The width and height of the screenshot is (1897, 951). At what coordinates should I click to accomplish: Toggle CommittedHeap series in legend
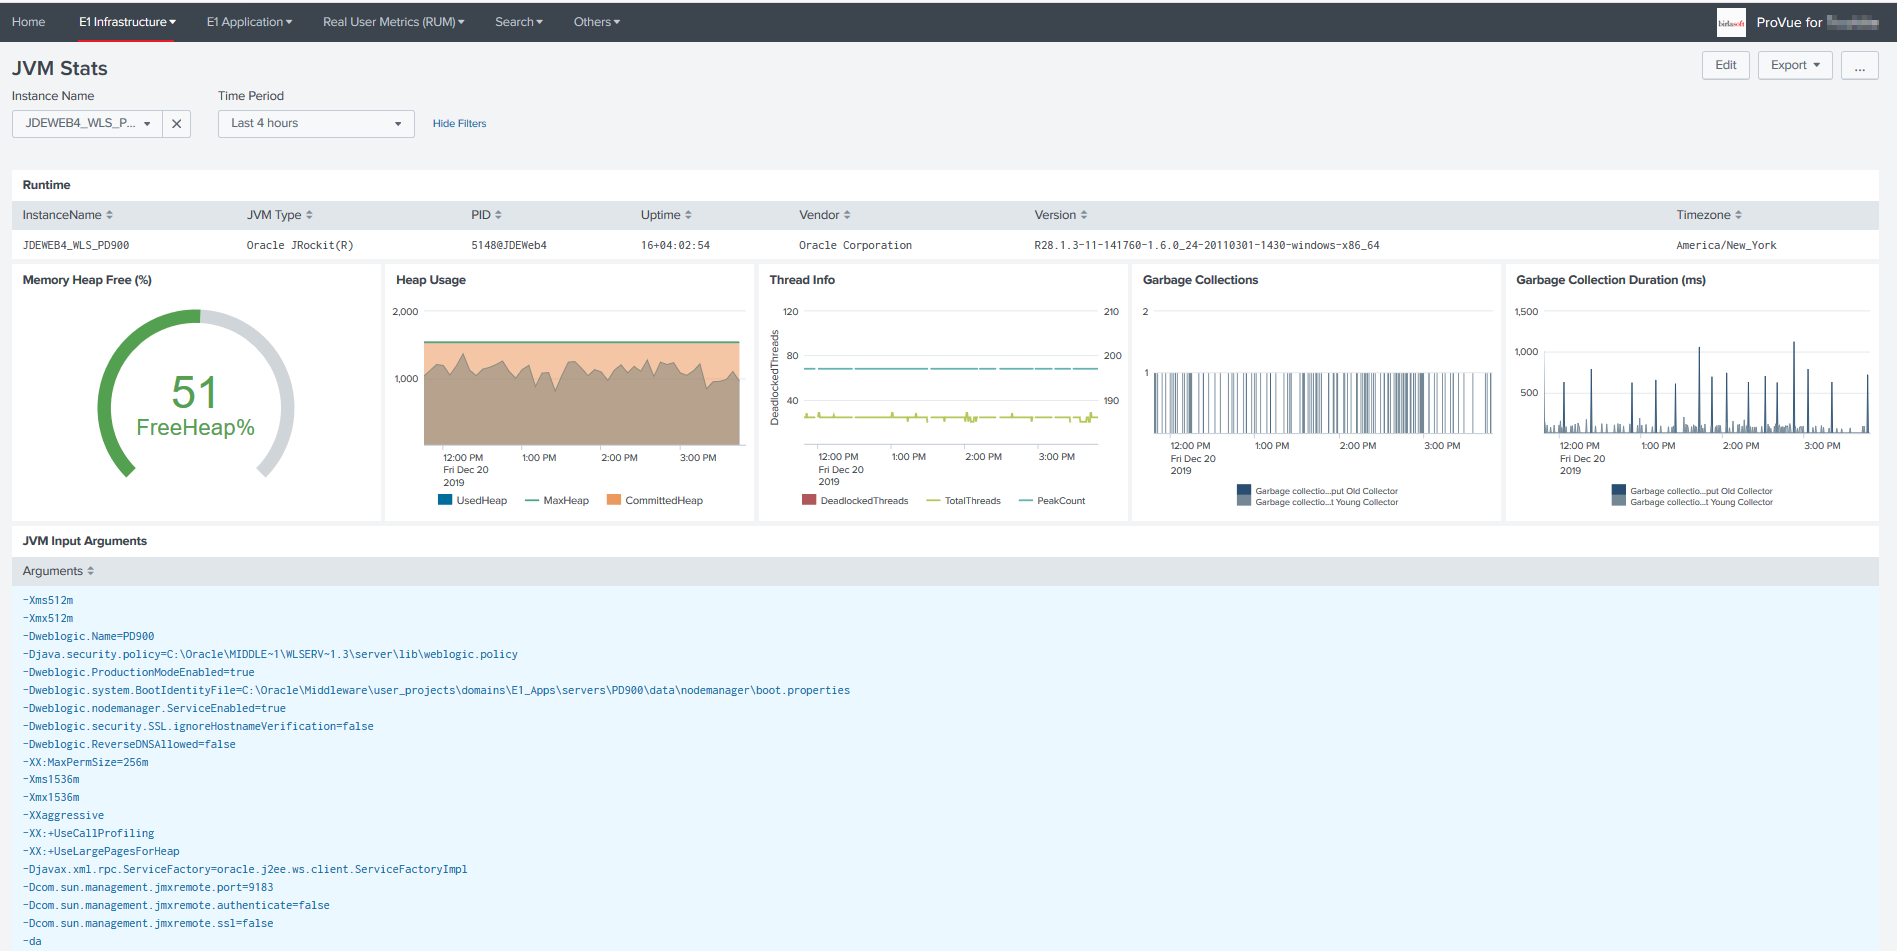pyautogui.click(x=655, y=500)
